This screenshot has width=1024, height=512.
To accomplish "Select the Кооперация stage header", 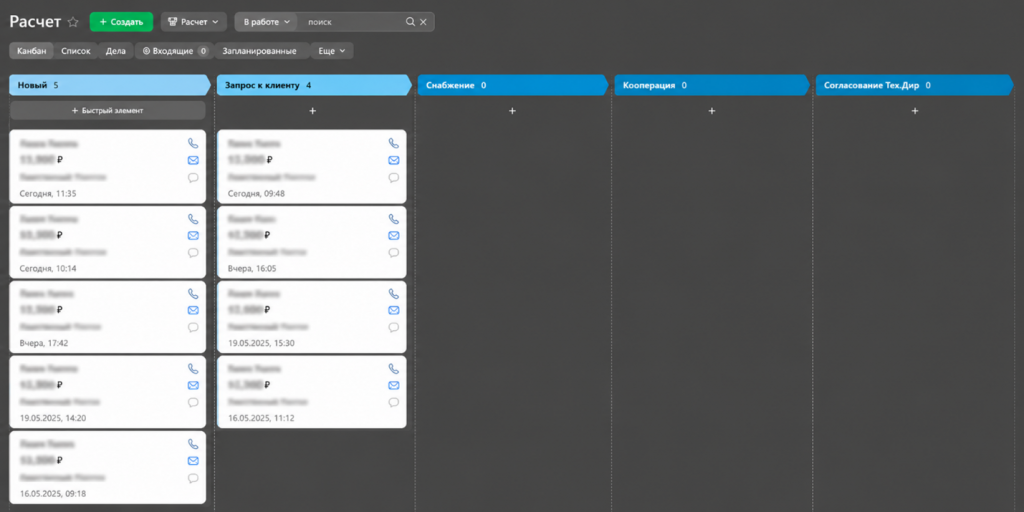I will [712, 85].
